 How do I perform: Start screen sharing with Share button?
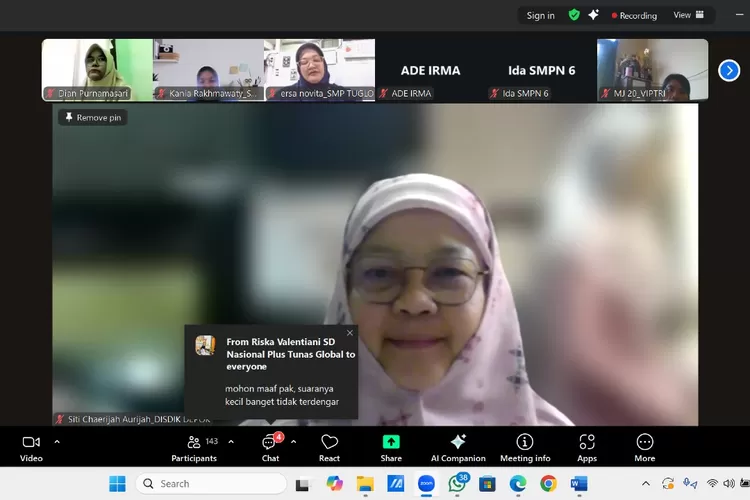(x=391, y=448)
